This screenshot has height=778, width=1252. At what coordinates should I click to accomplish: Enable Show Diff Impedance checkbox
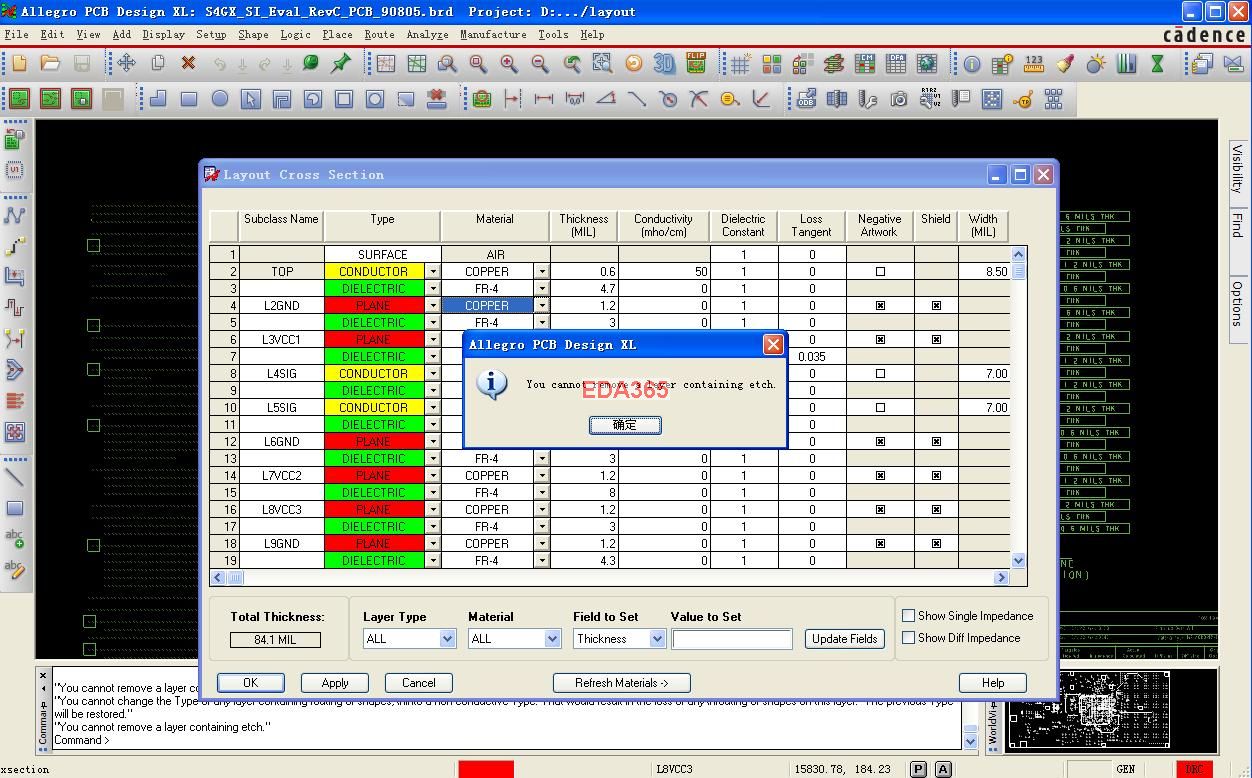(x=908, y=637)
